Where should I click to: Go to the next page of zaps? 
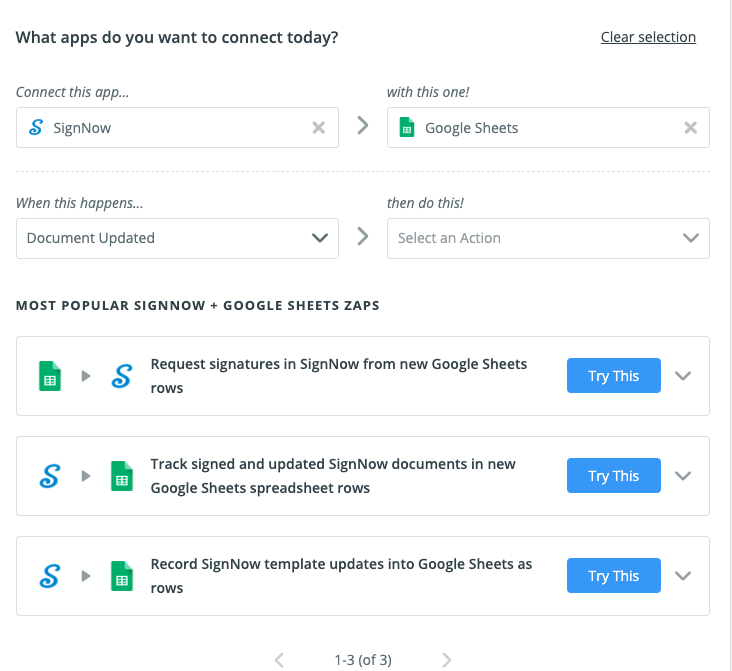pos(447,660)
